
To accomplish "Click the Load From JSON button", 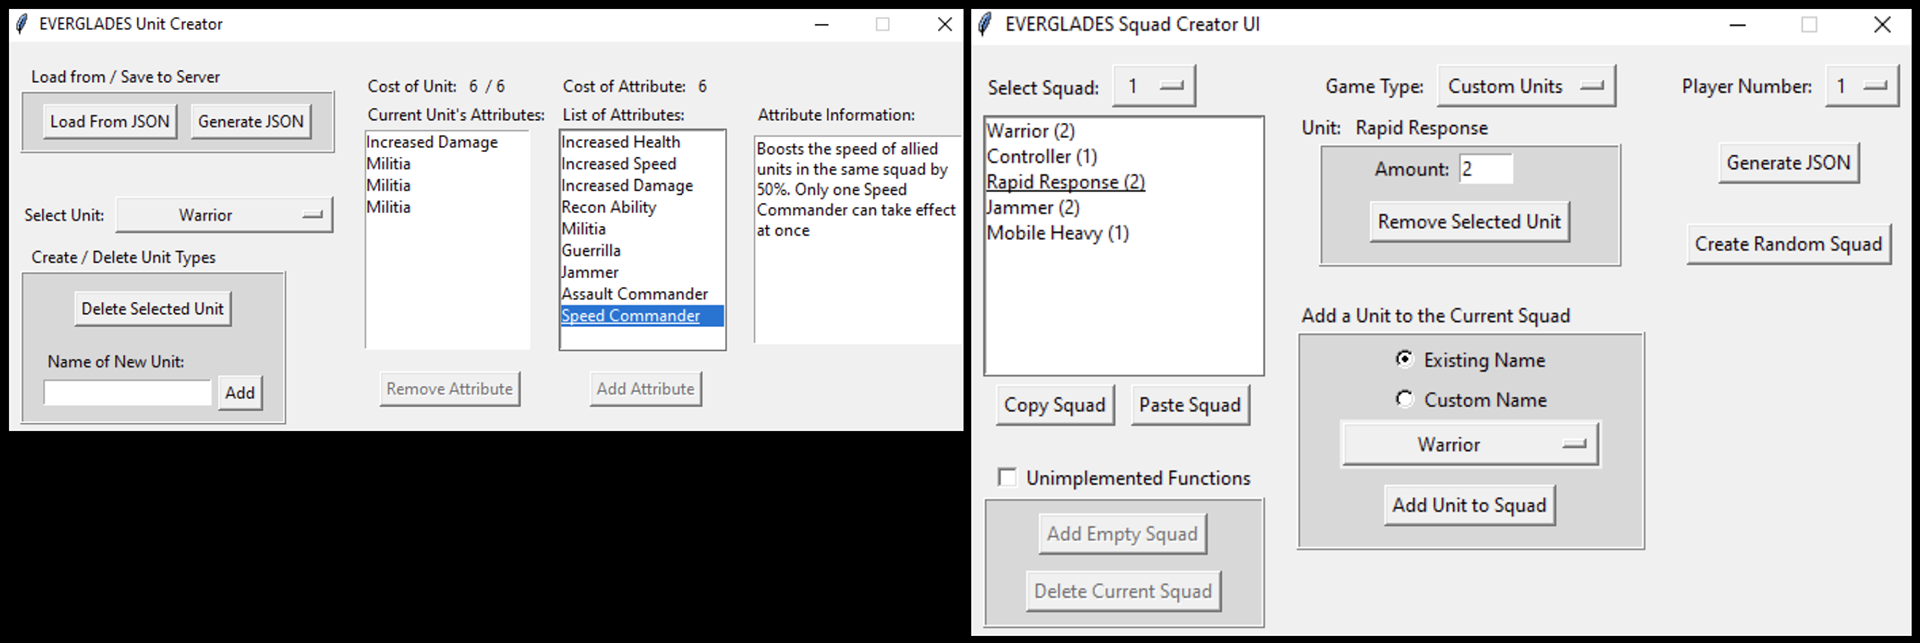I will (110, 121).
